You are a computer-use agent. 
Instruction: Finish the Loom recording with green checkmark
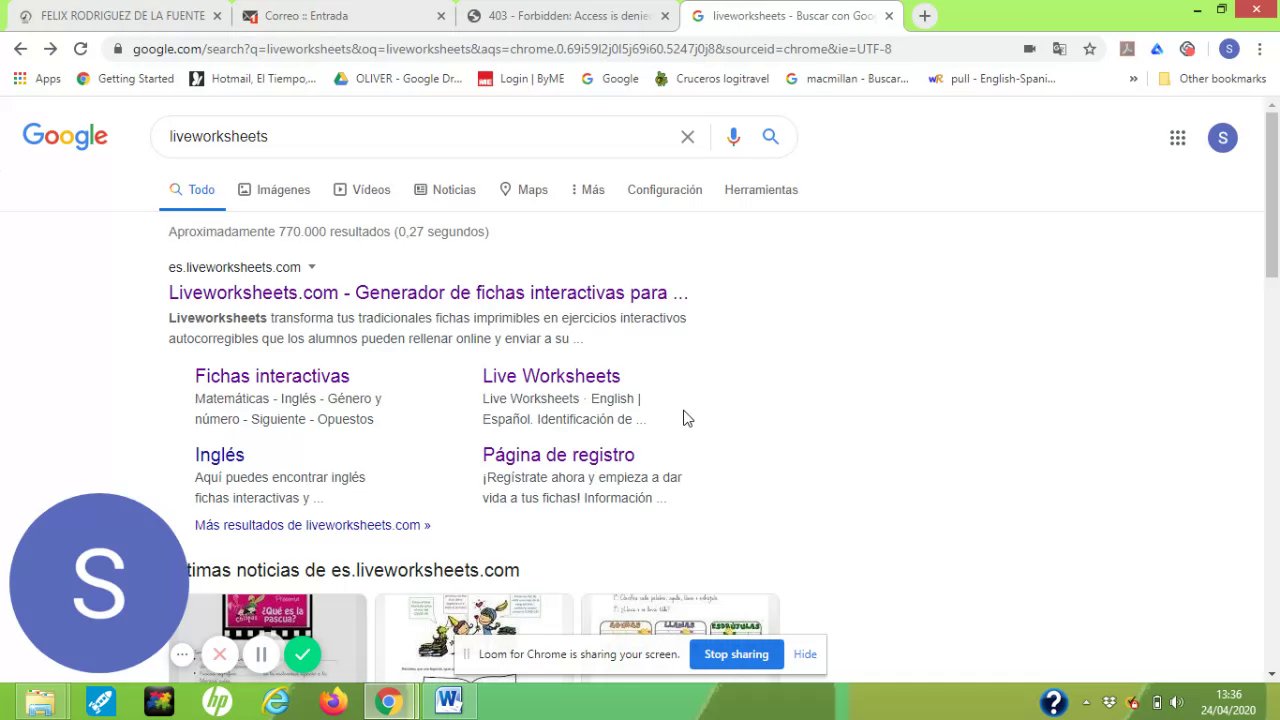click(302, 655)
